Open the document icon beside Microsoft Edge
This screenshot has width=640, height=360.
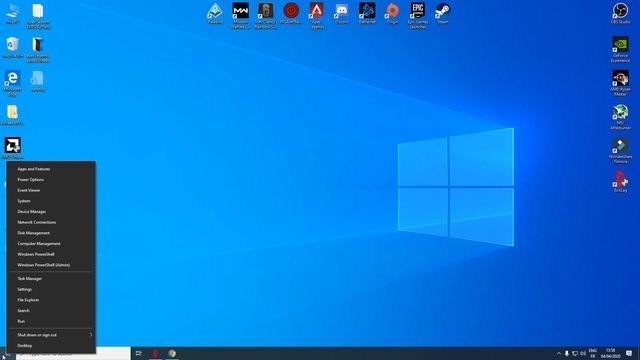tap(38, 81)
